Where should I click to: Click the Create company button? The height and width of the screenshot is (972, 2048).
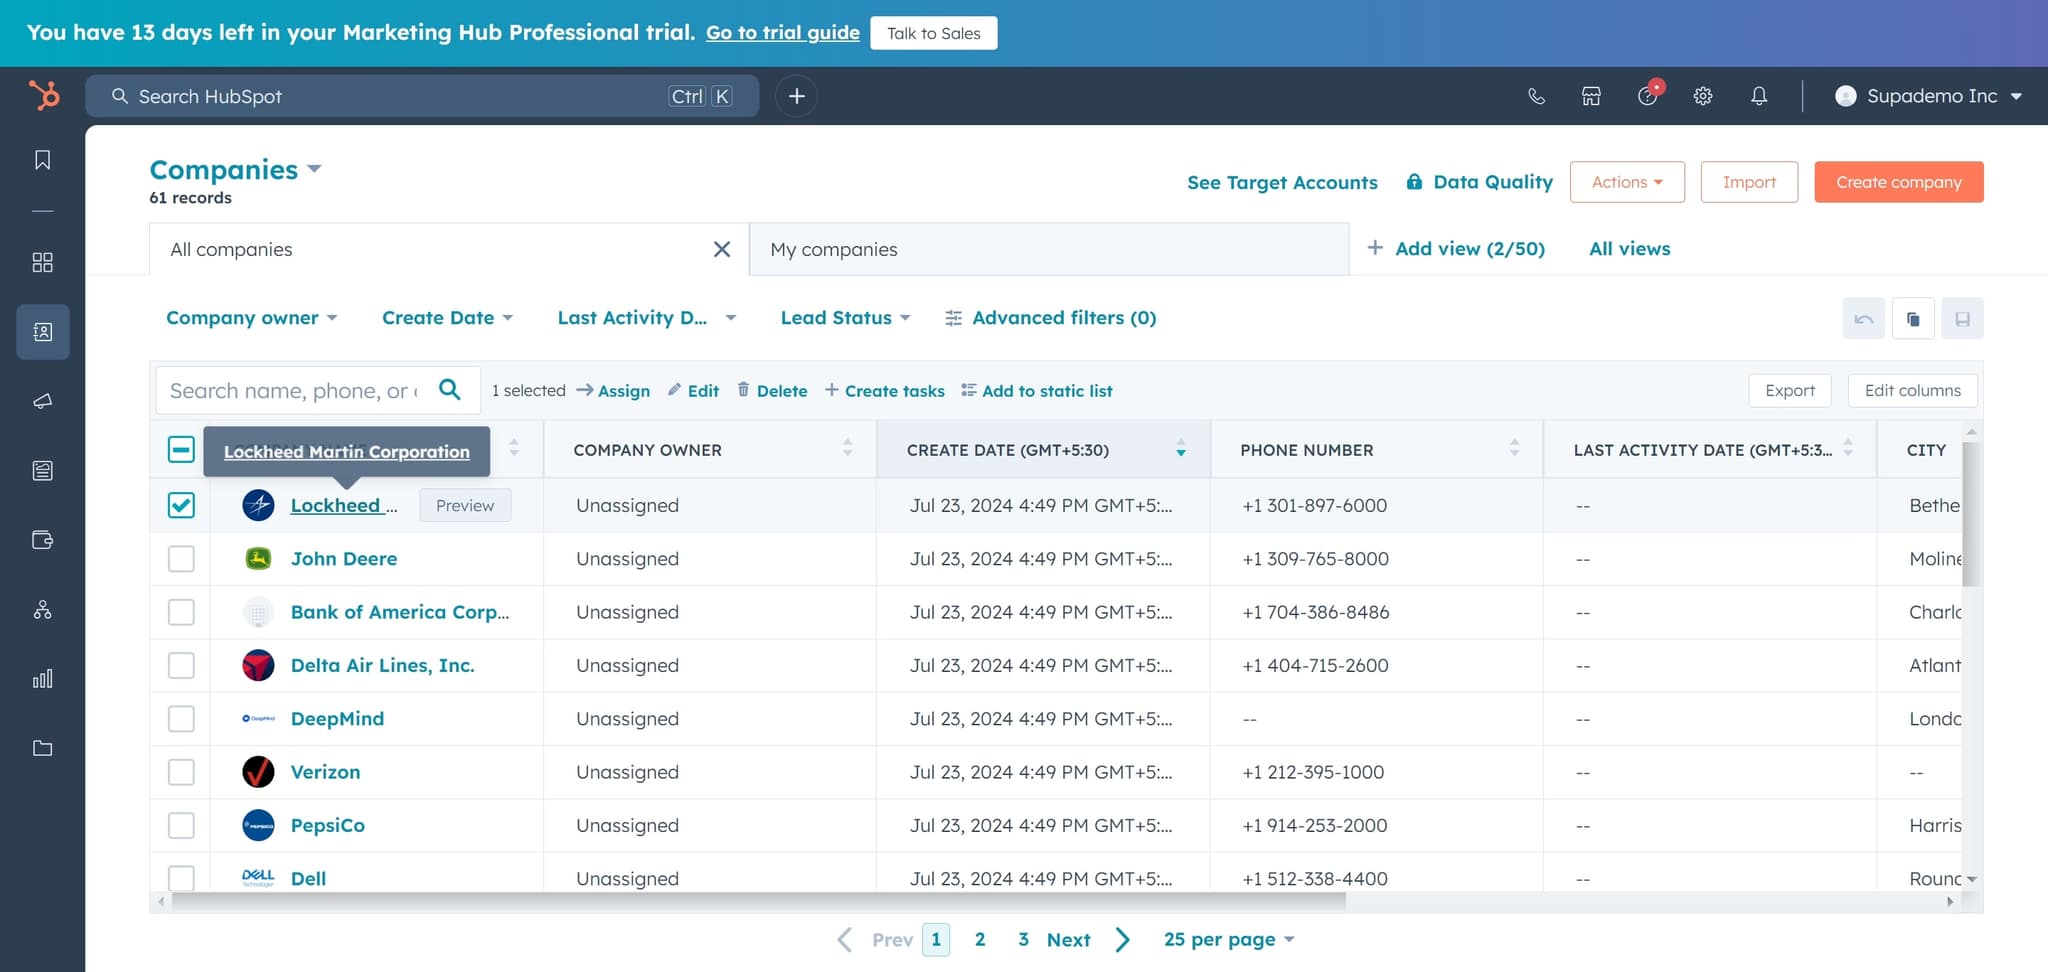tap(1898, 182)
